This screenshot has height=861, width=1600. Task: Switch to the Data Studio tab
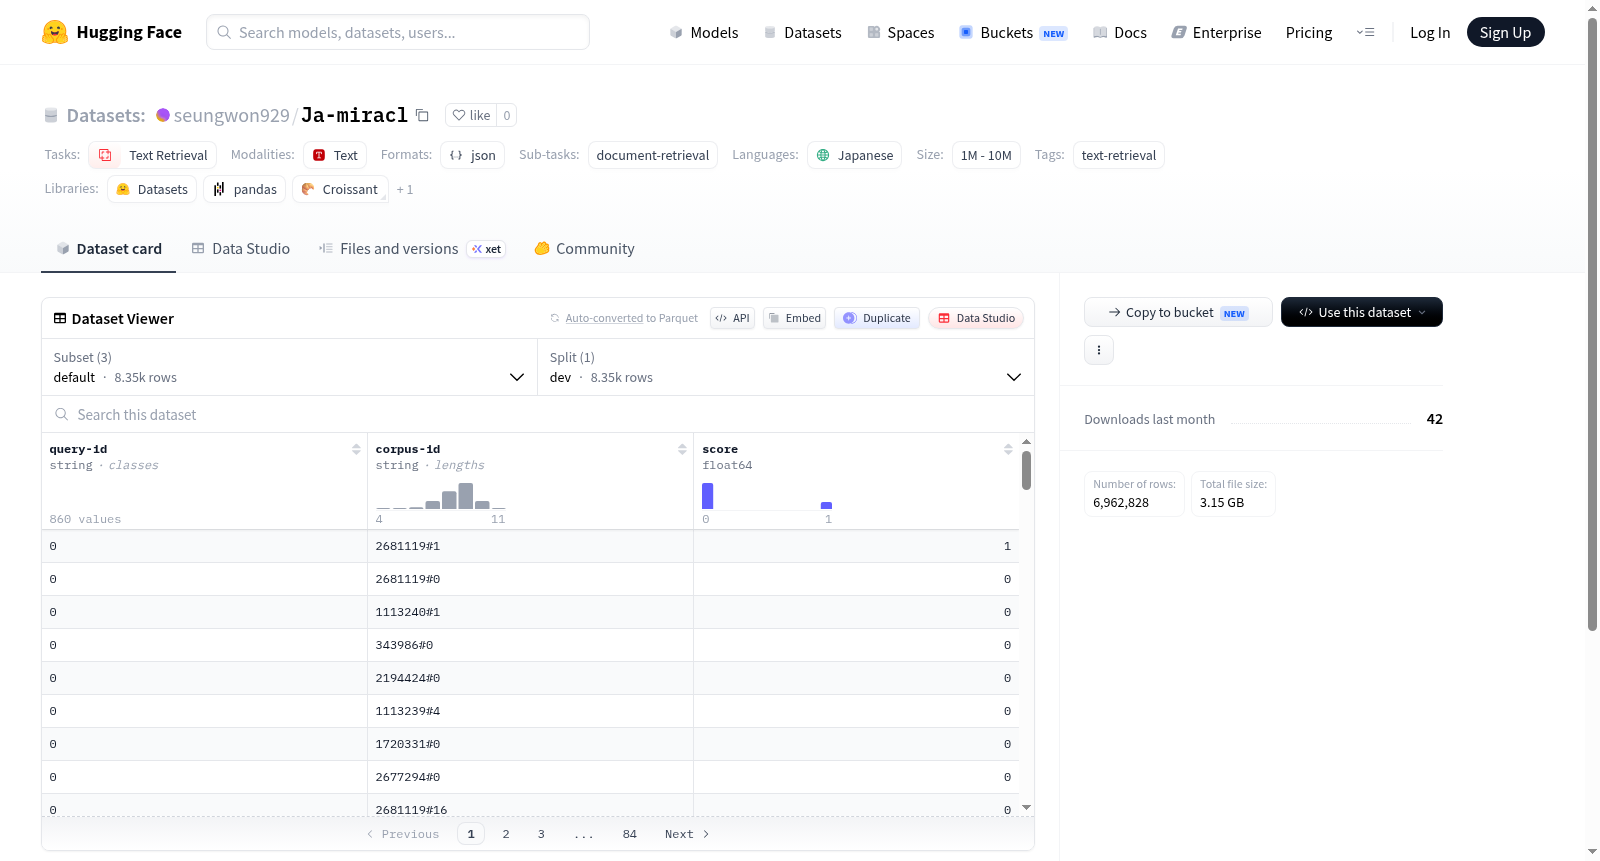coord(241,248)
